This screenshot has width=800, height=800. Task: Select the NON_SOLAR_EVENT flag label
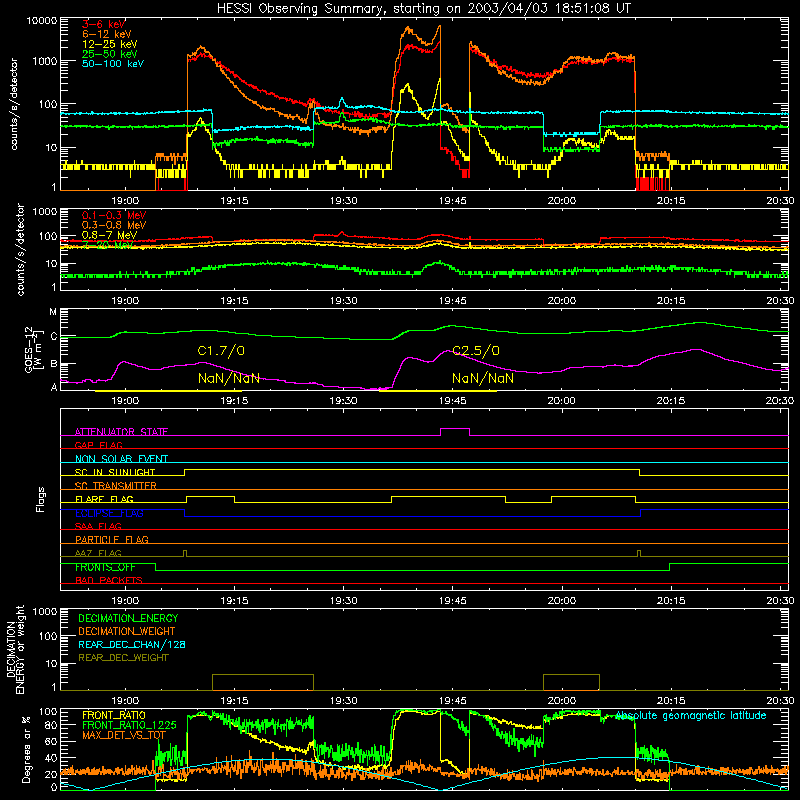coord(121,459)
